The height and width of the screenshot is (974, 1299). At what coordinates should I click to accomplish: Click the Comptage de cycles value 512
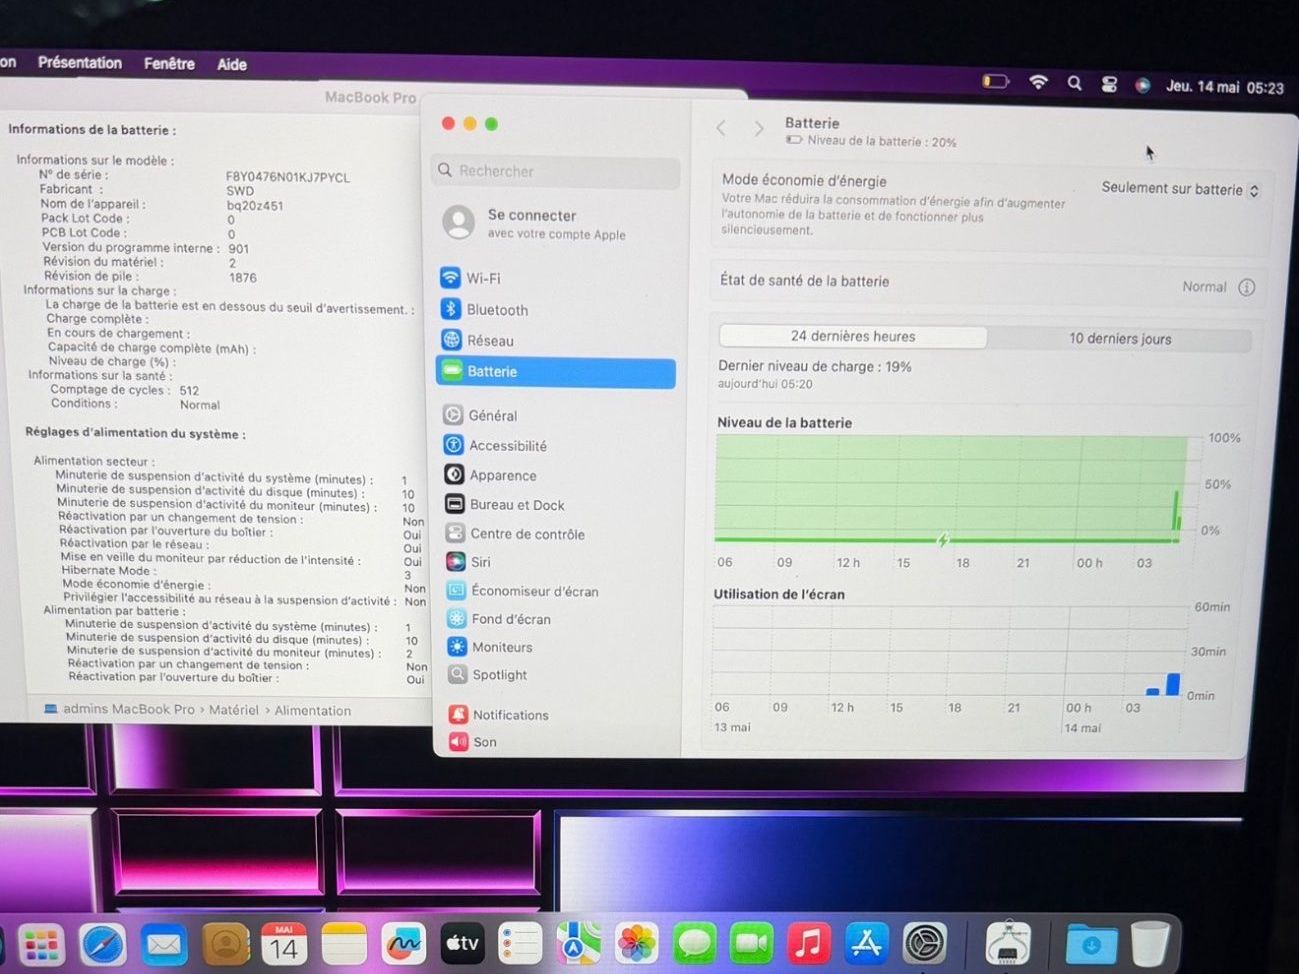[189, 391]
